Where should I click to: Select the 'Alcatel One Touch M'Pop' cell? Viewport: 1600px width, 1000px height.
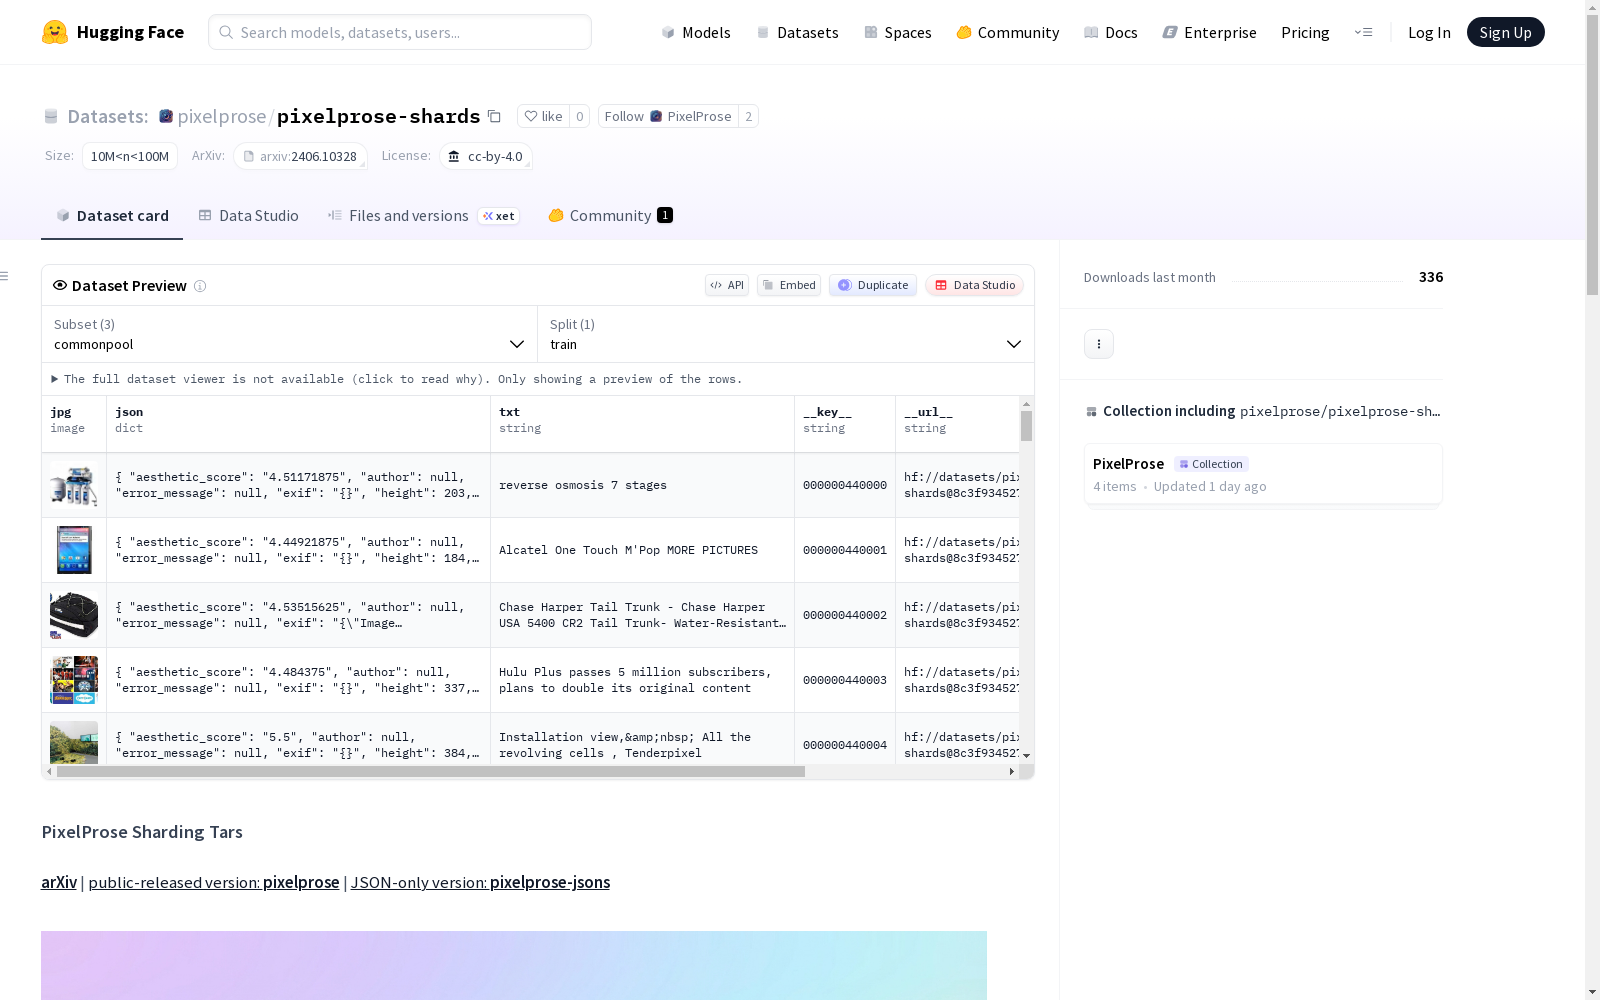[643, 550]
